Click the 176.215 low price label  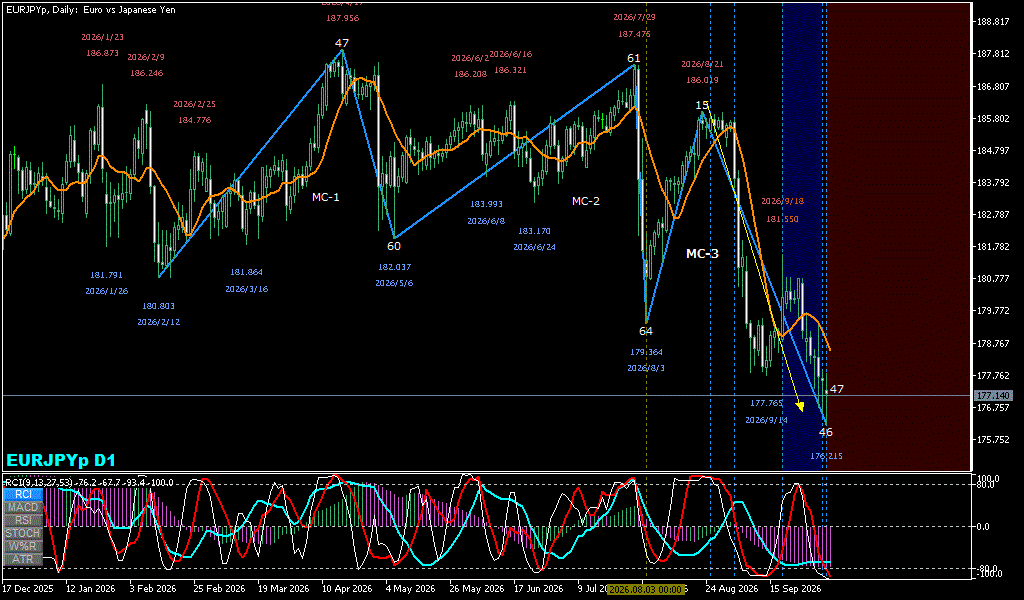826,456
